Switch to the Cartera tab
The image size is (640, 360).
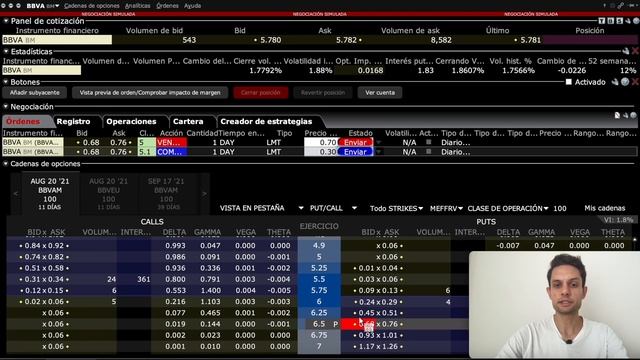[x=188, y=121]
